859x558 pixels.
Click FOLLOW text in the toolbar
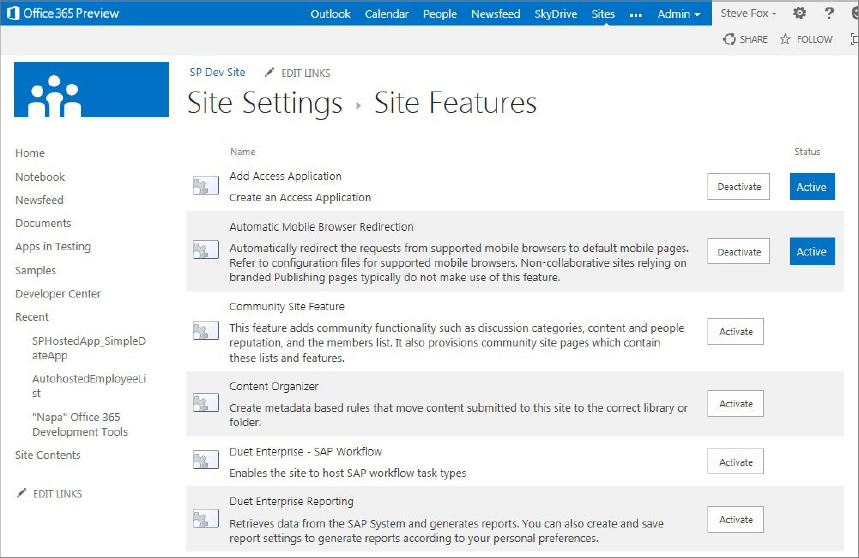[x=815, y=39]
